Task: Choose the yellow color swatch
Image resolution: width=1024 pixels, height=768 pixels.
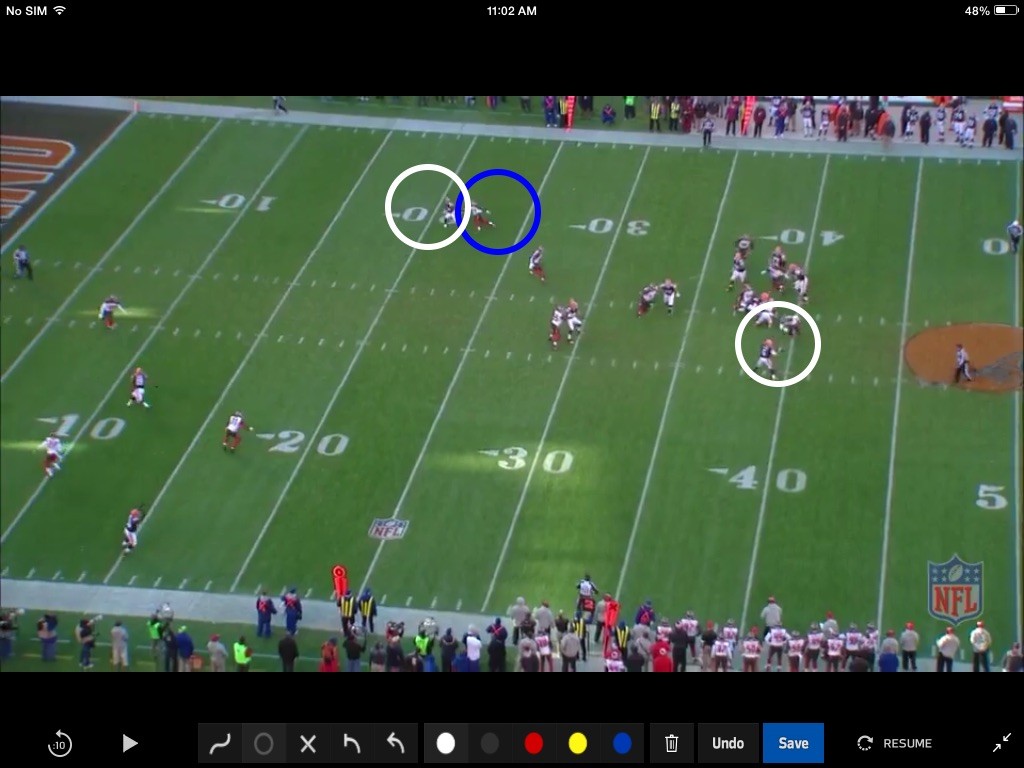Action: click(577, 743)
